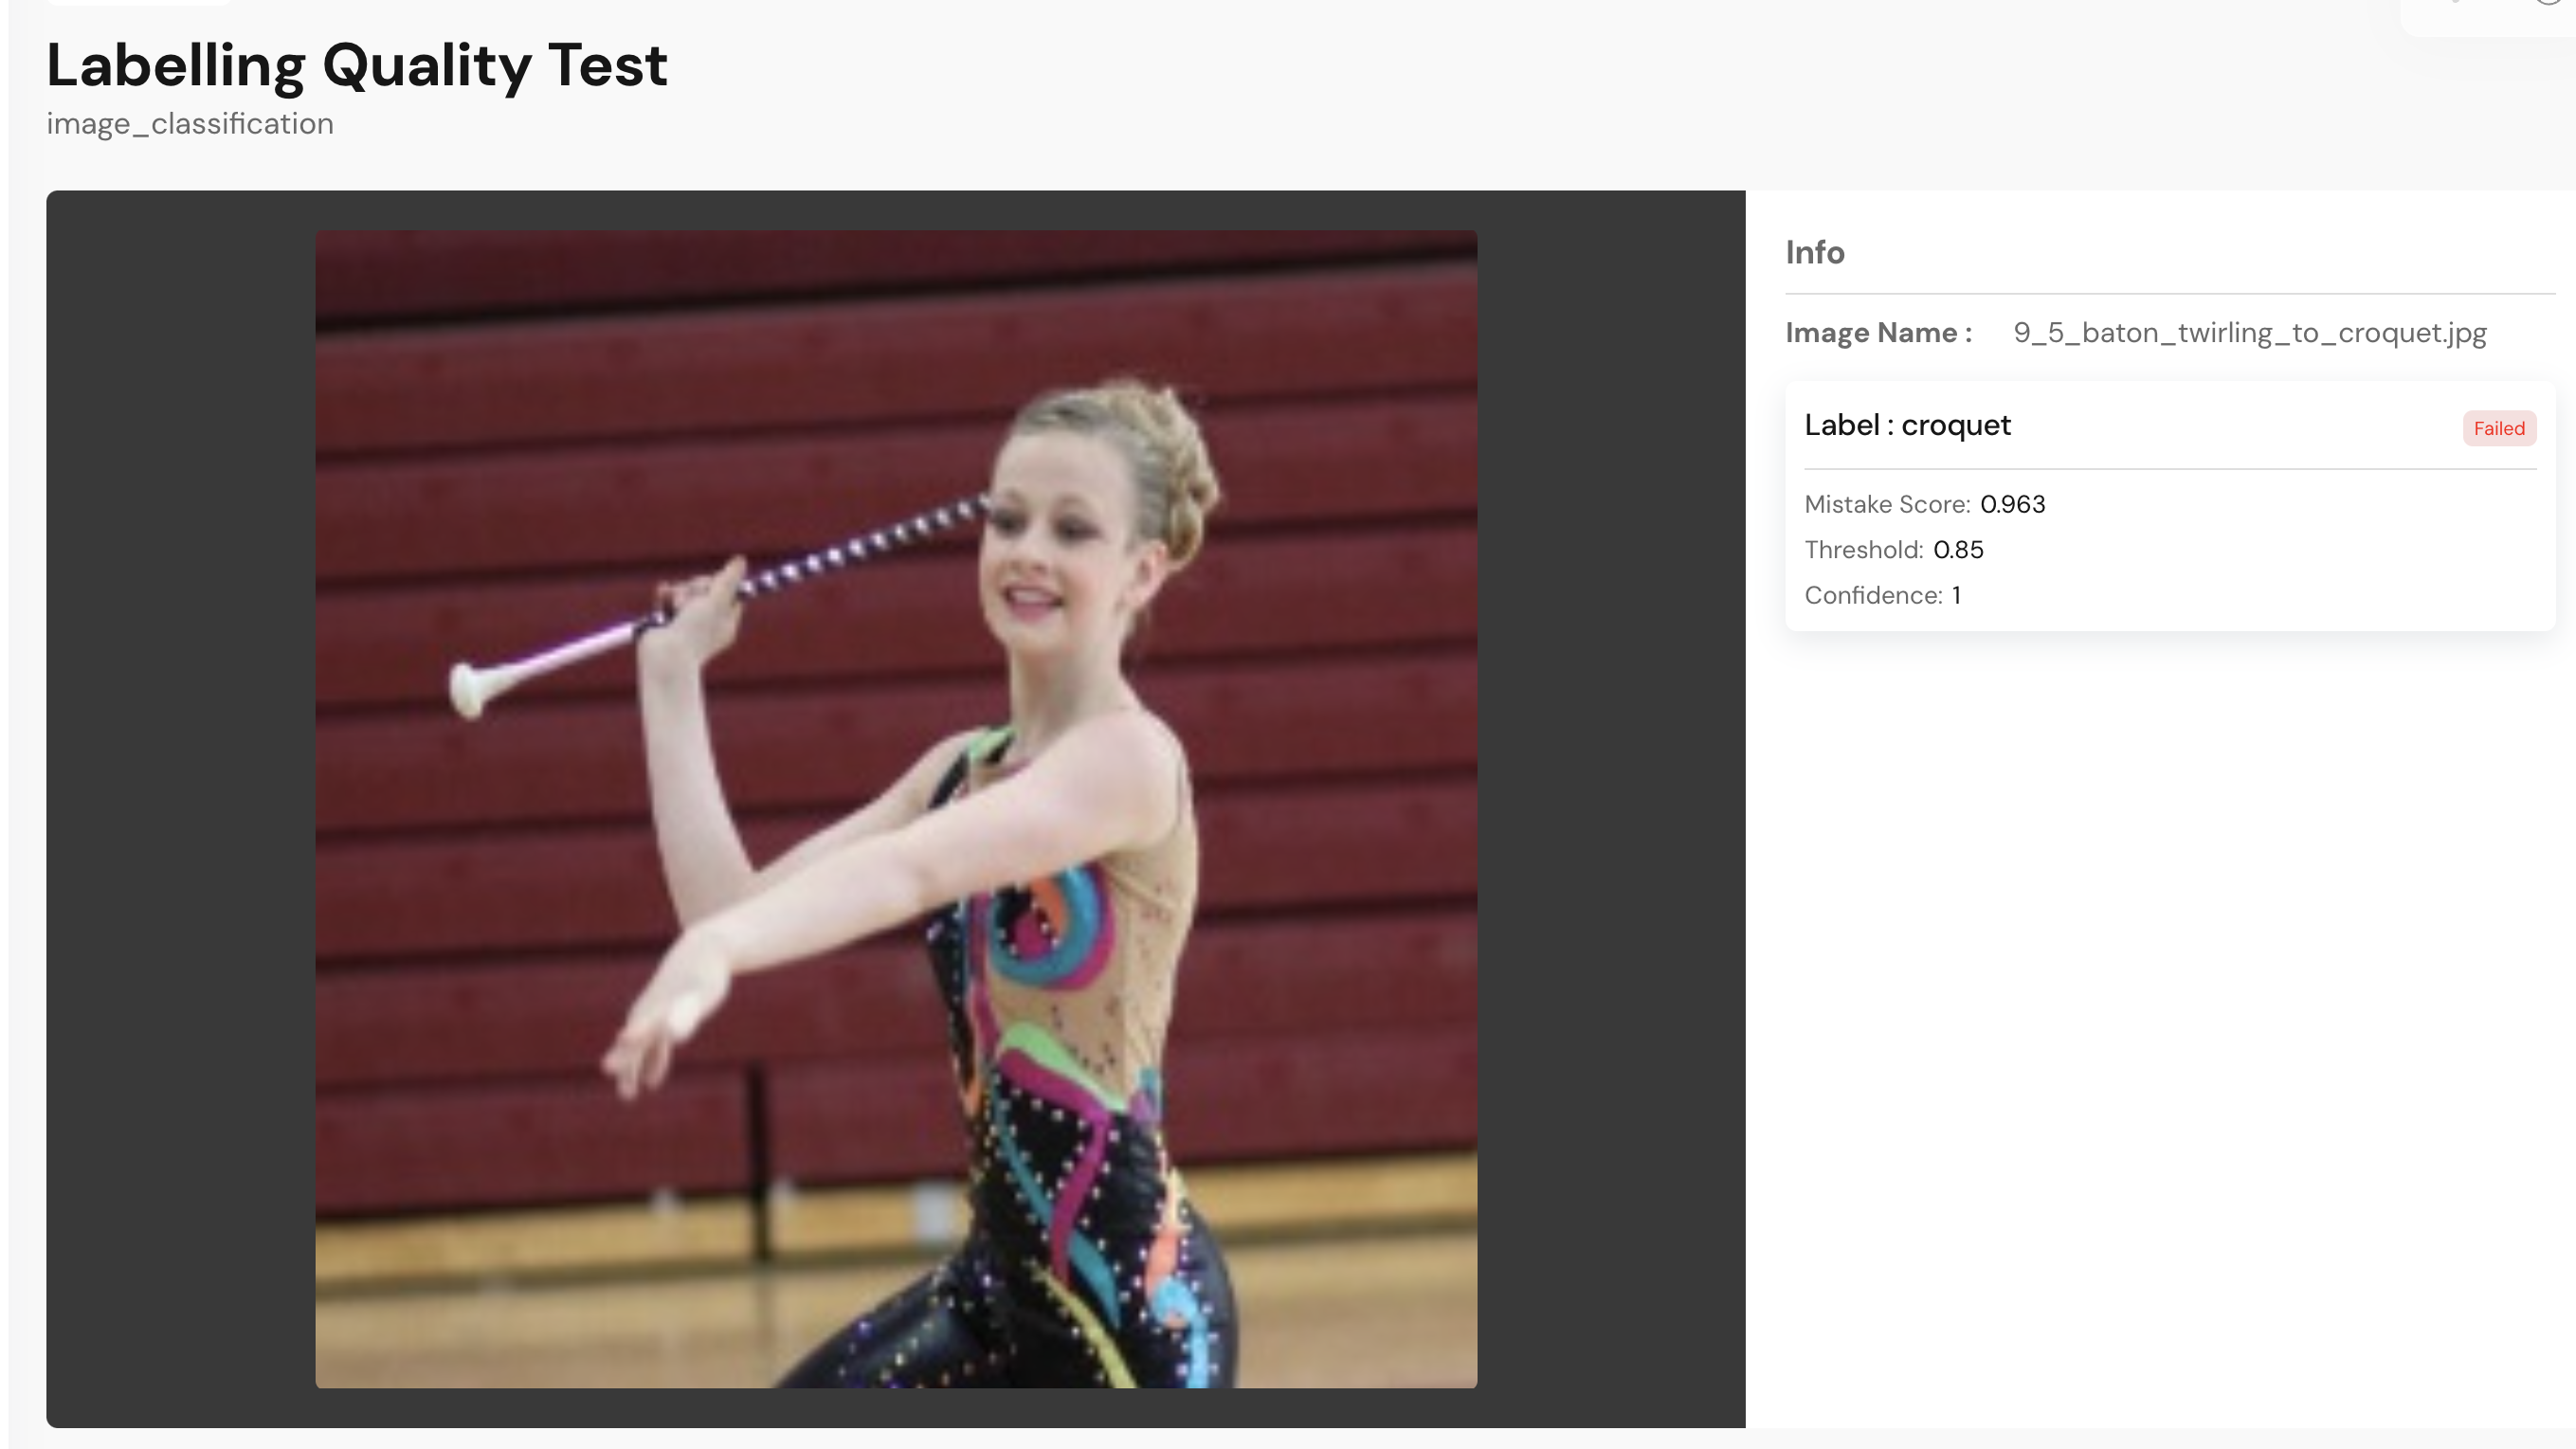Click the Confidence label text
Viewport: 2576px width, 1449px height.
pos(1872,596)
